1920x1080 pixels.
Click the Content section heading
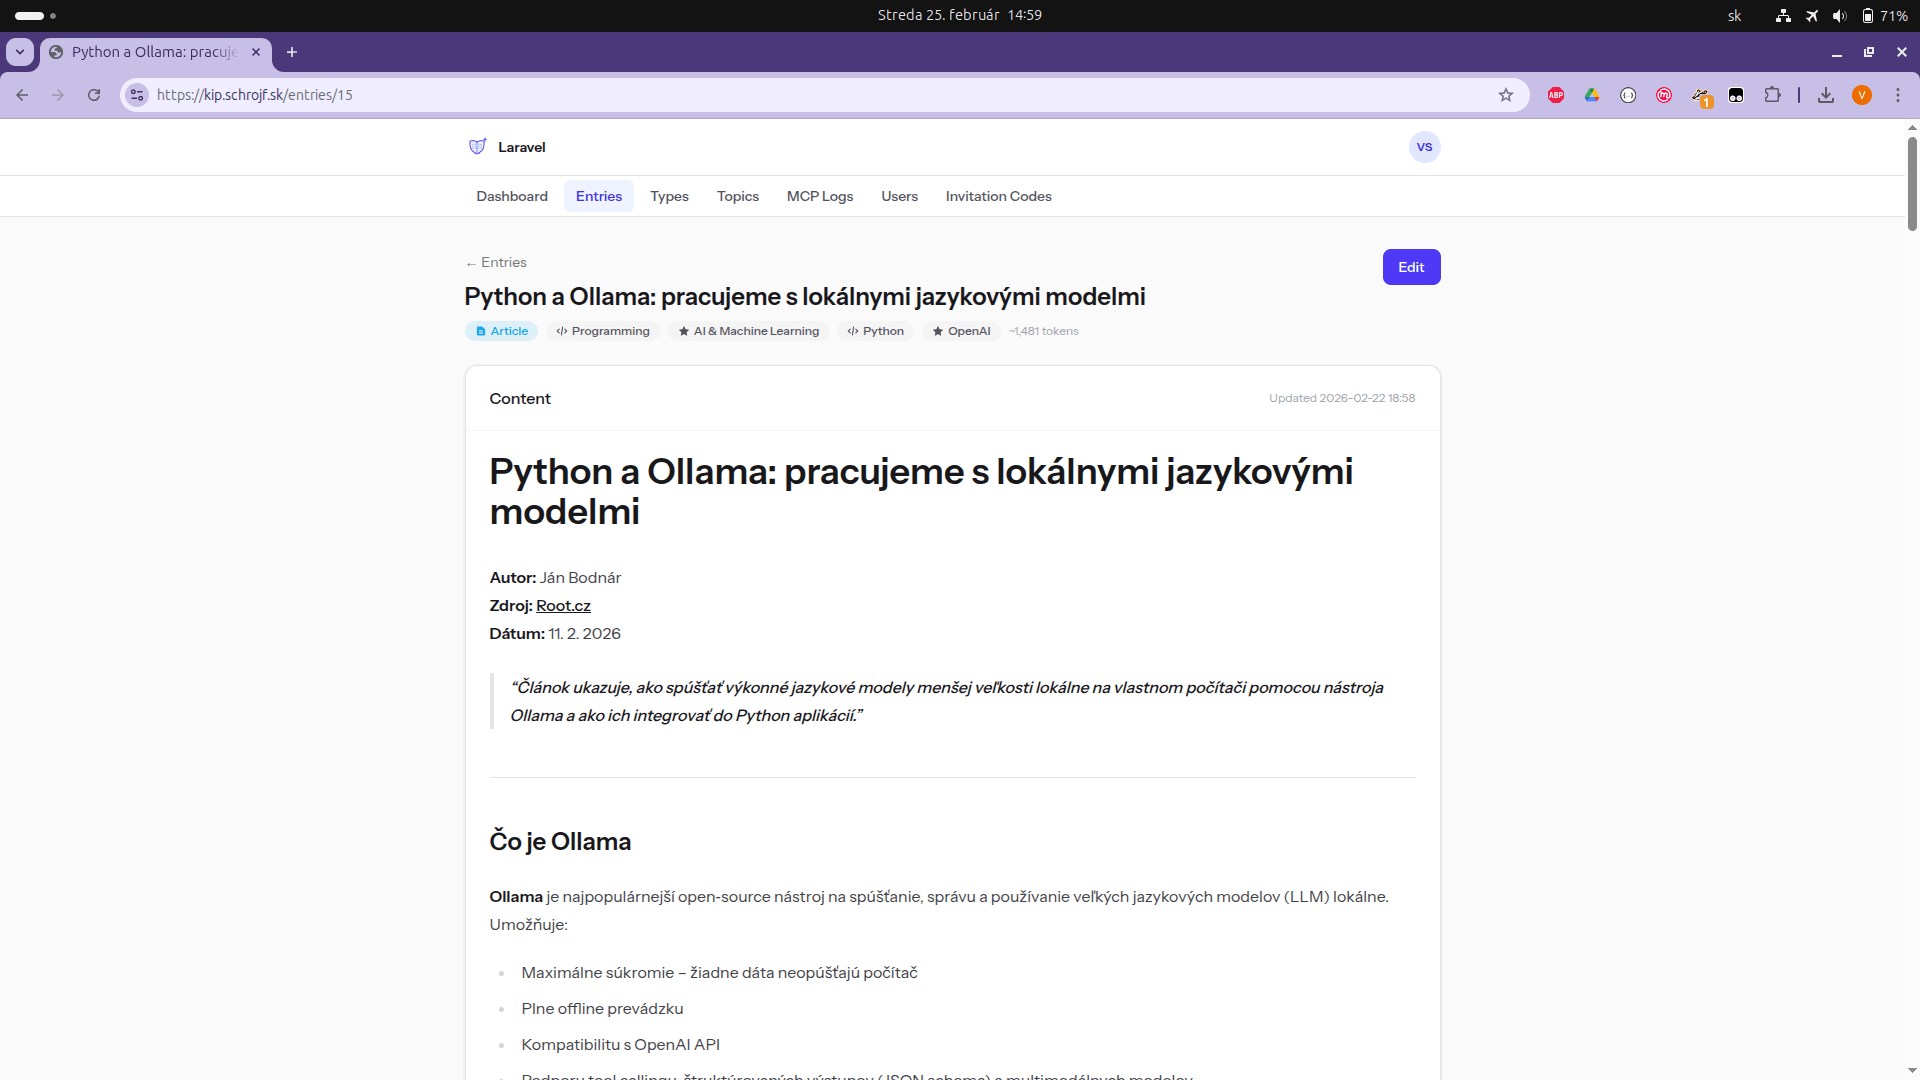[520, 398]
